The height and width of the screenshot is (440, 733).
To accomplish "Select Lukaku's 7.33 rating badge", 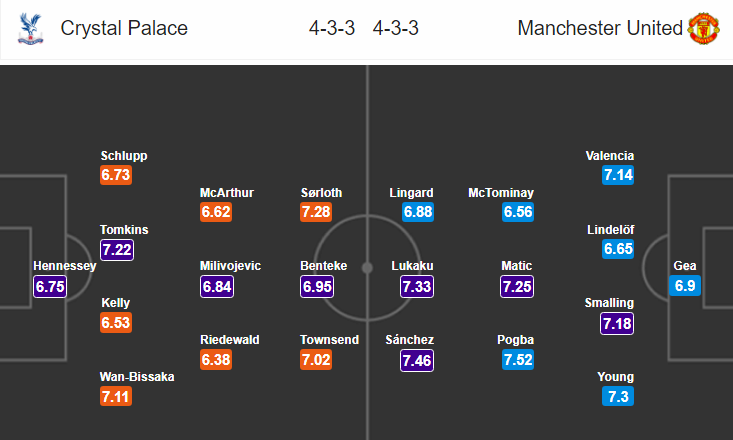I will (x=417, y=286).
